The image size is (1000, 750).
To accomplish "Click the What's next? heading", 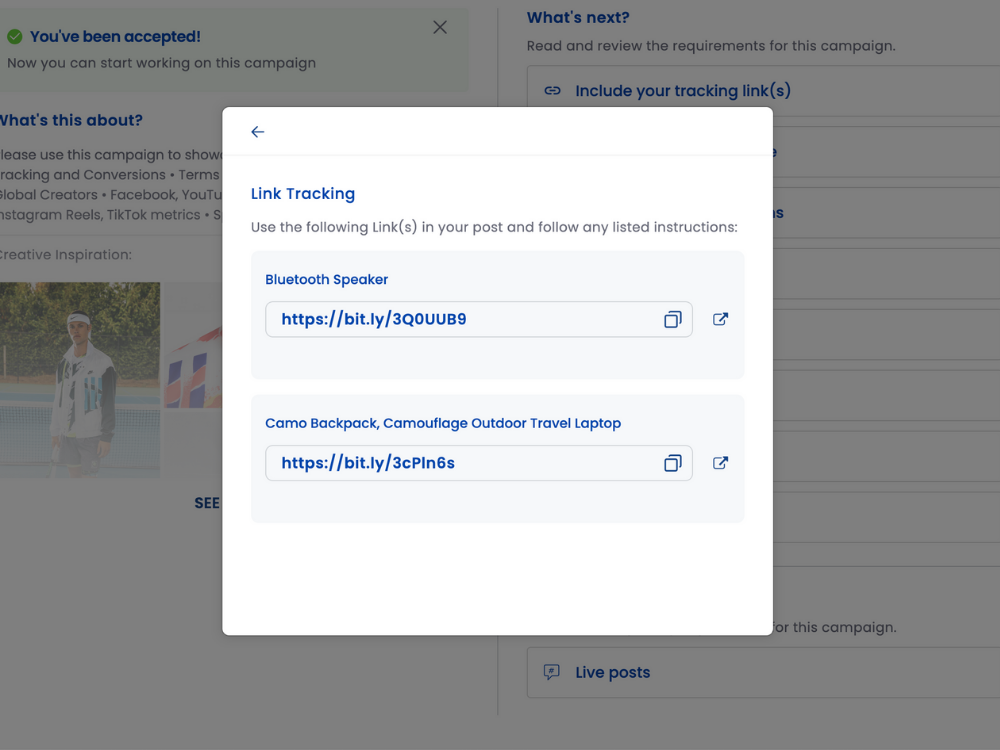I will point(578,18).
